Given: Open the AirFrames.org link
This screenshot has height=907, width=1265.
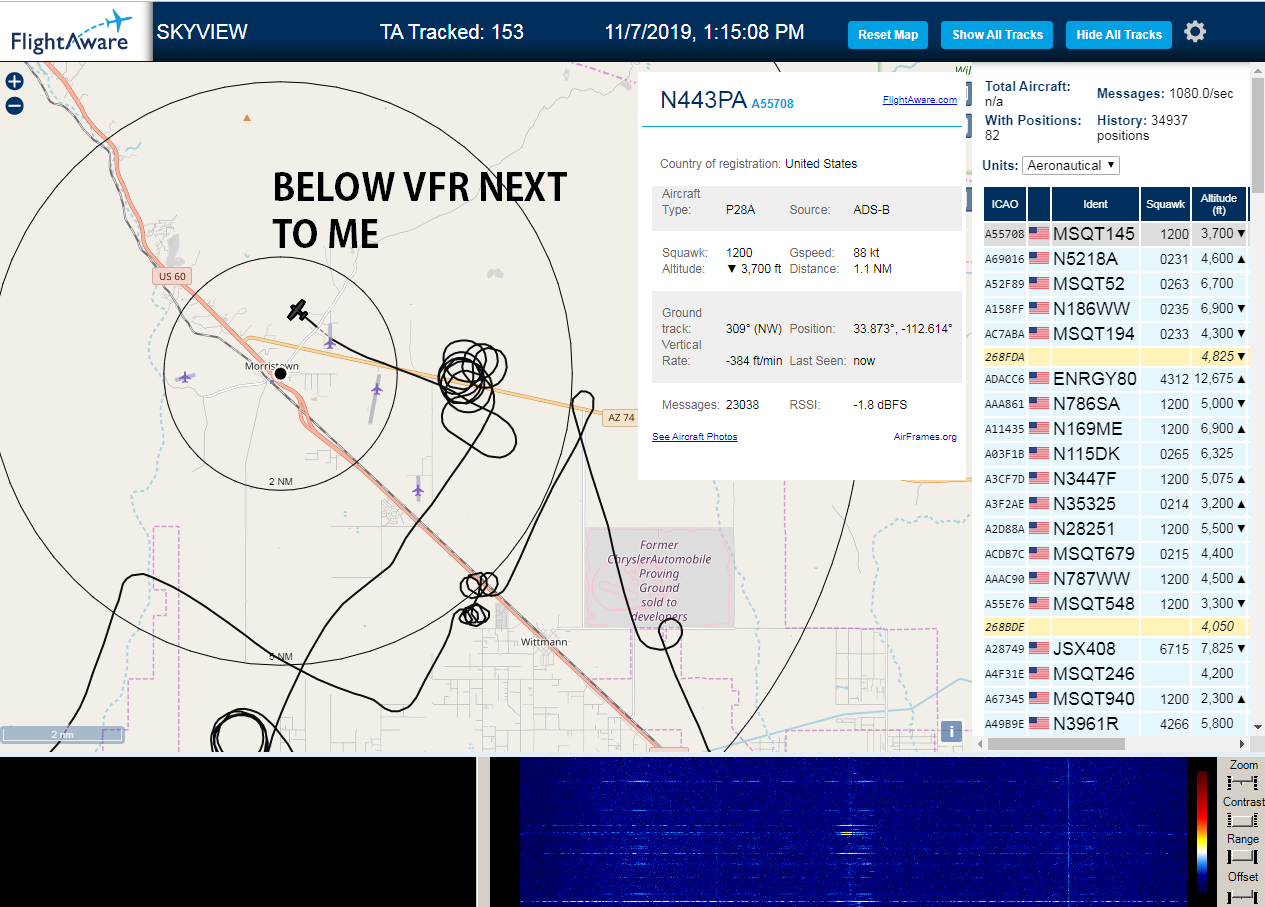Looking at the screenshot, I should pyautogui.click(x=925, y=437).
